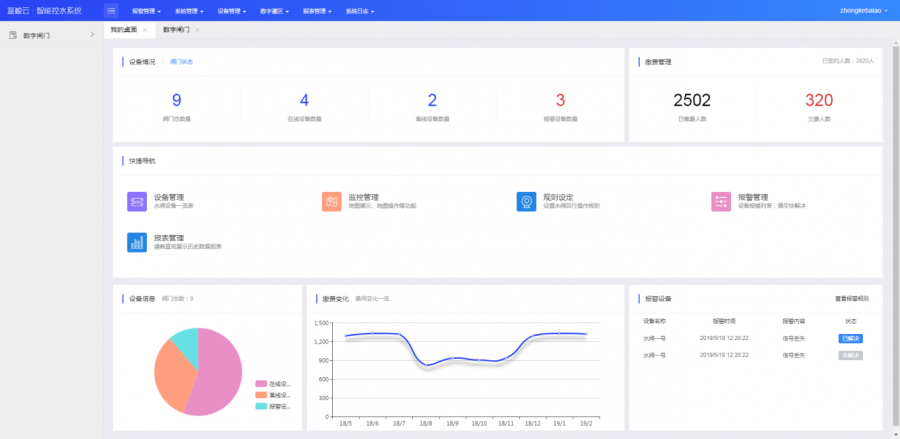Open the 设备管理 top menu dropdown
This screenshot has height=439, width=900.
[x=232, y=11]
